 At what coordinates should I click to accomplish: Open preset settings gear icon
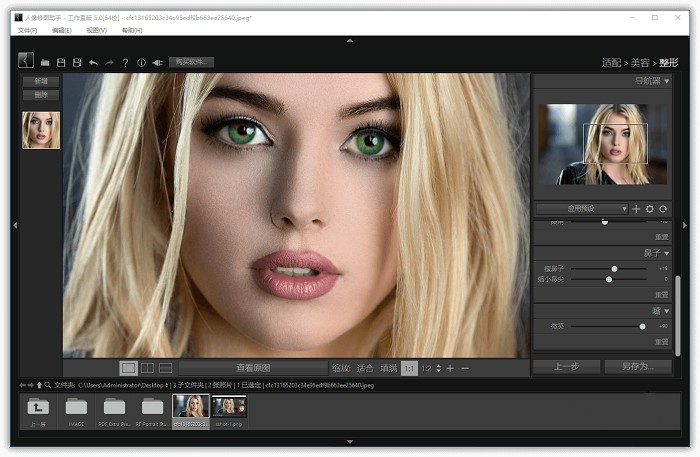[x=649, y=209]
